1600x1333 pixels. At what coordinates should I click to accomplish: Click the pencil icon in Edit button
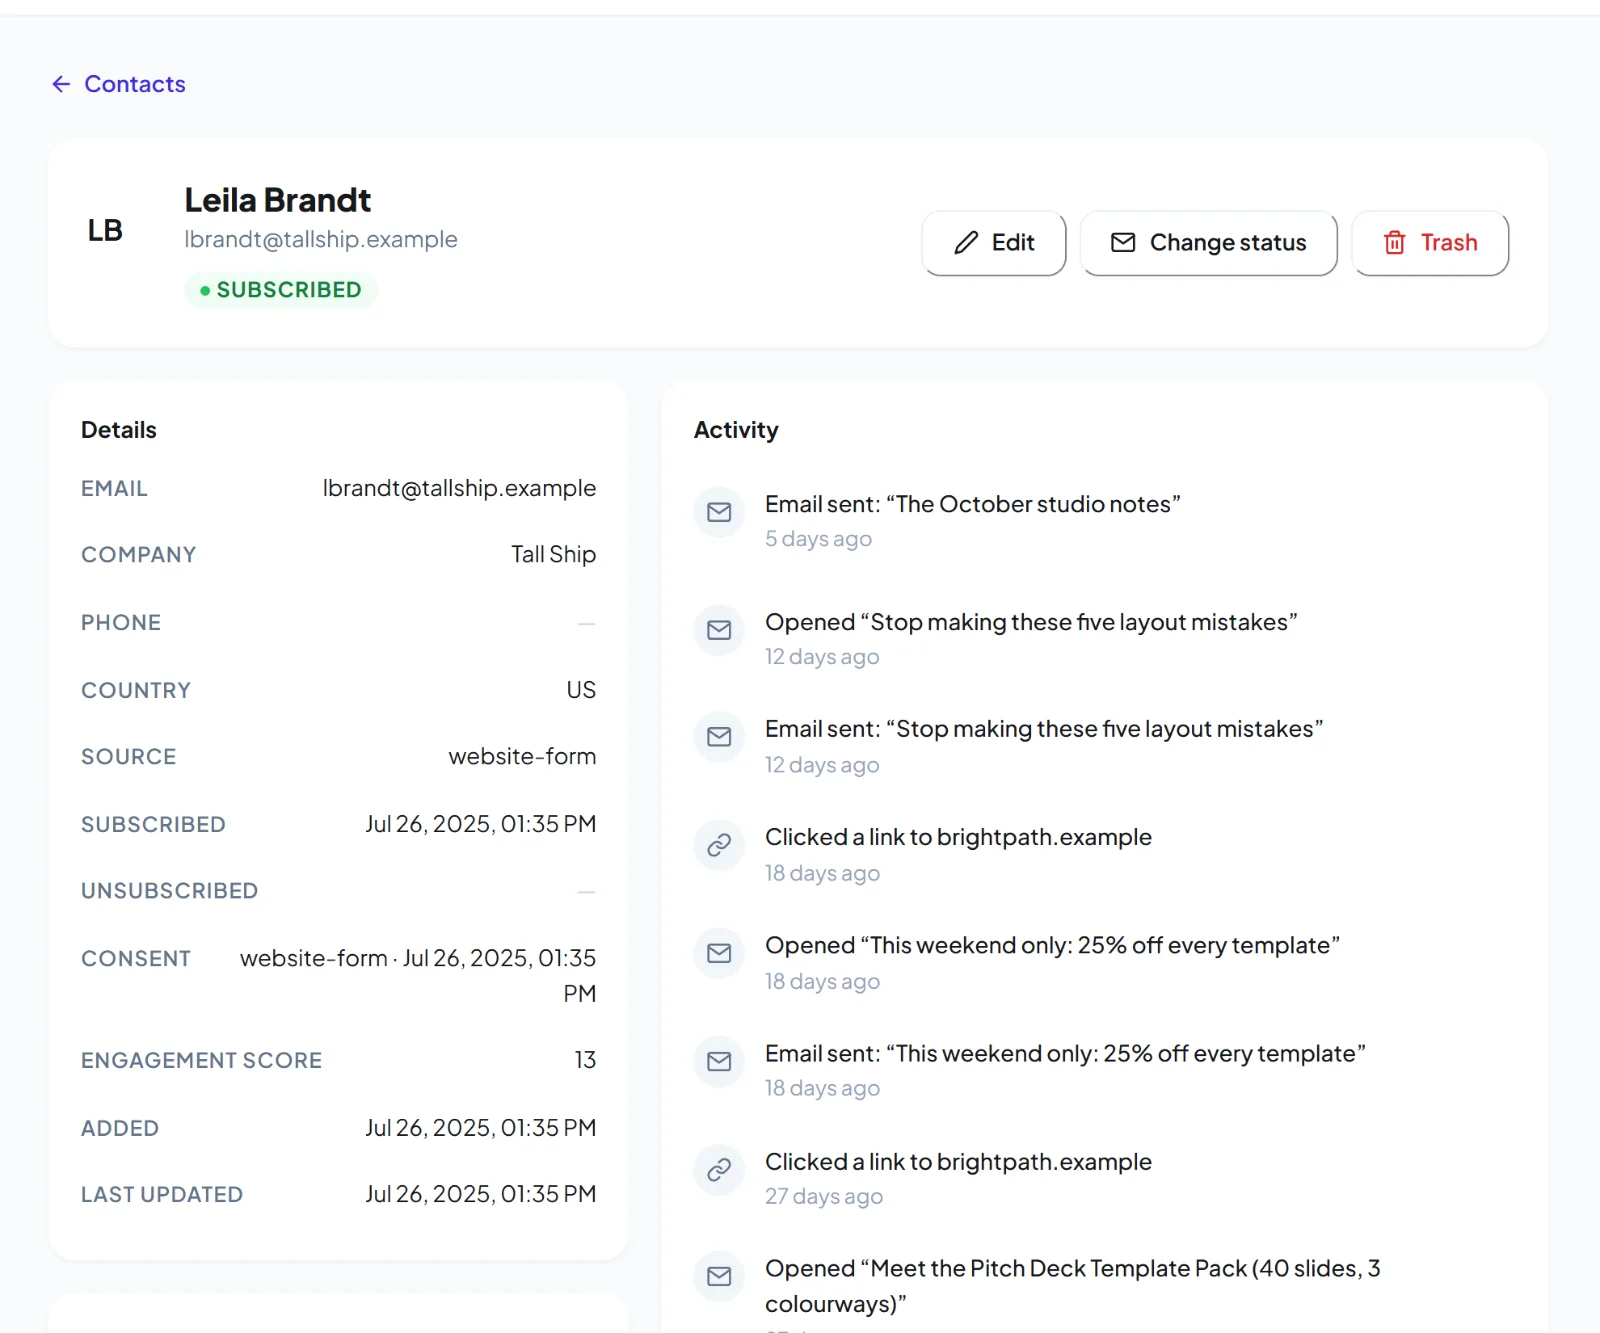pos(966,243)
